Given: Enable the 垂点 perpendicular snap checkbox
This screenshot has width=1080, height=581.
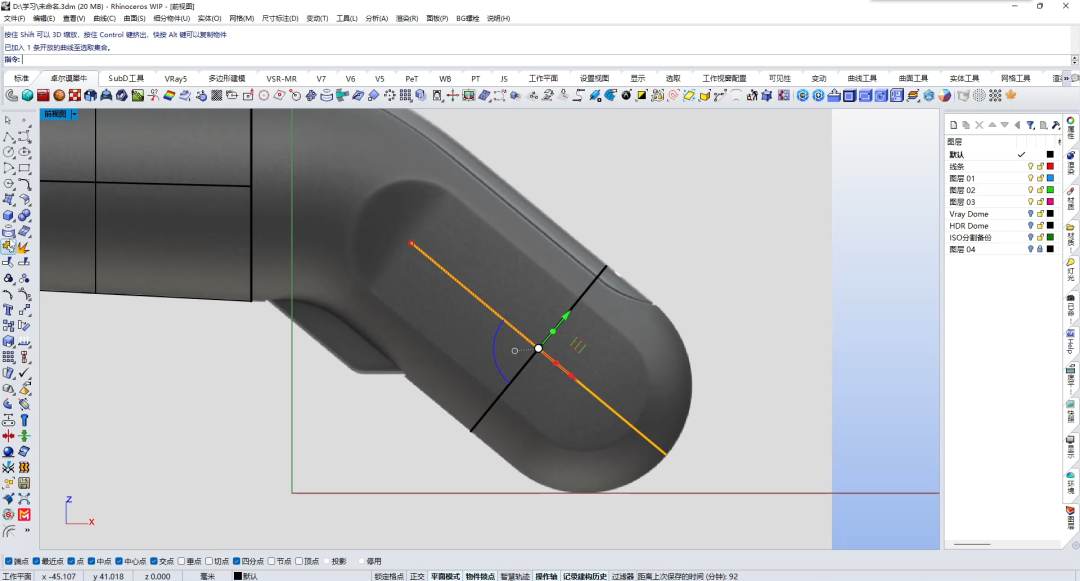Looking at the screenshot, I should pyautogui.click(x=182, y=562).
